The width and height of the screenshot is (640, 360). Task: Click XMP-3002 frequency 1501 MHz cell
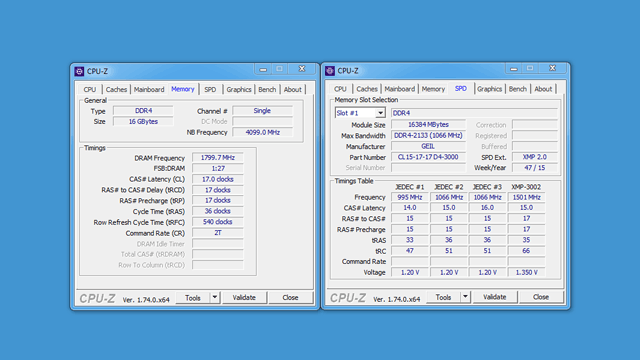[x=527, y=198]
